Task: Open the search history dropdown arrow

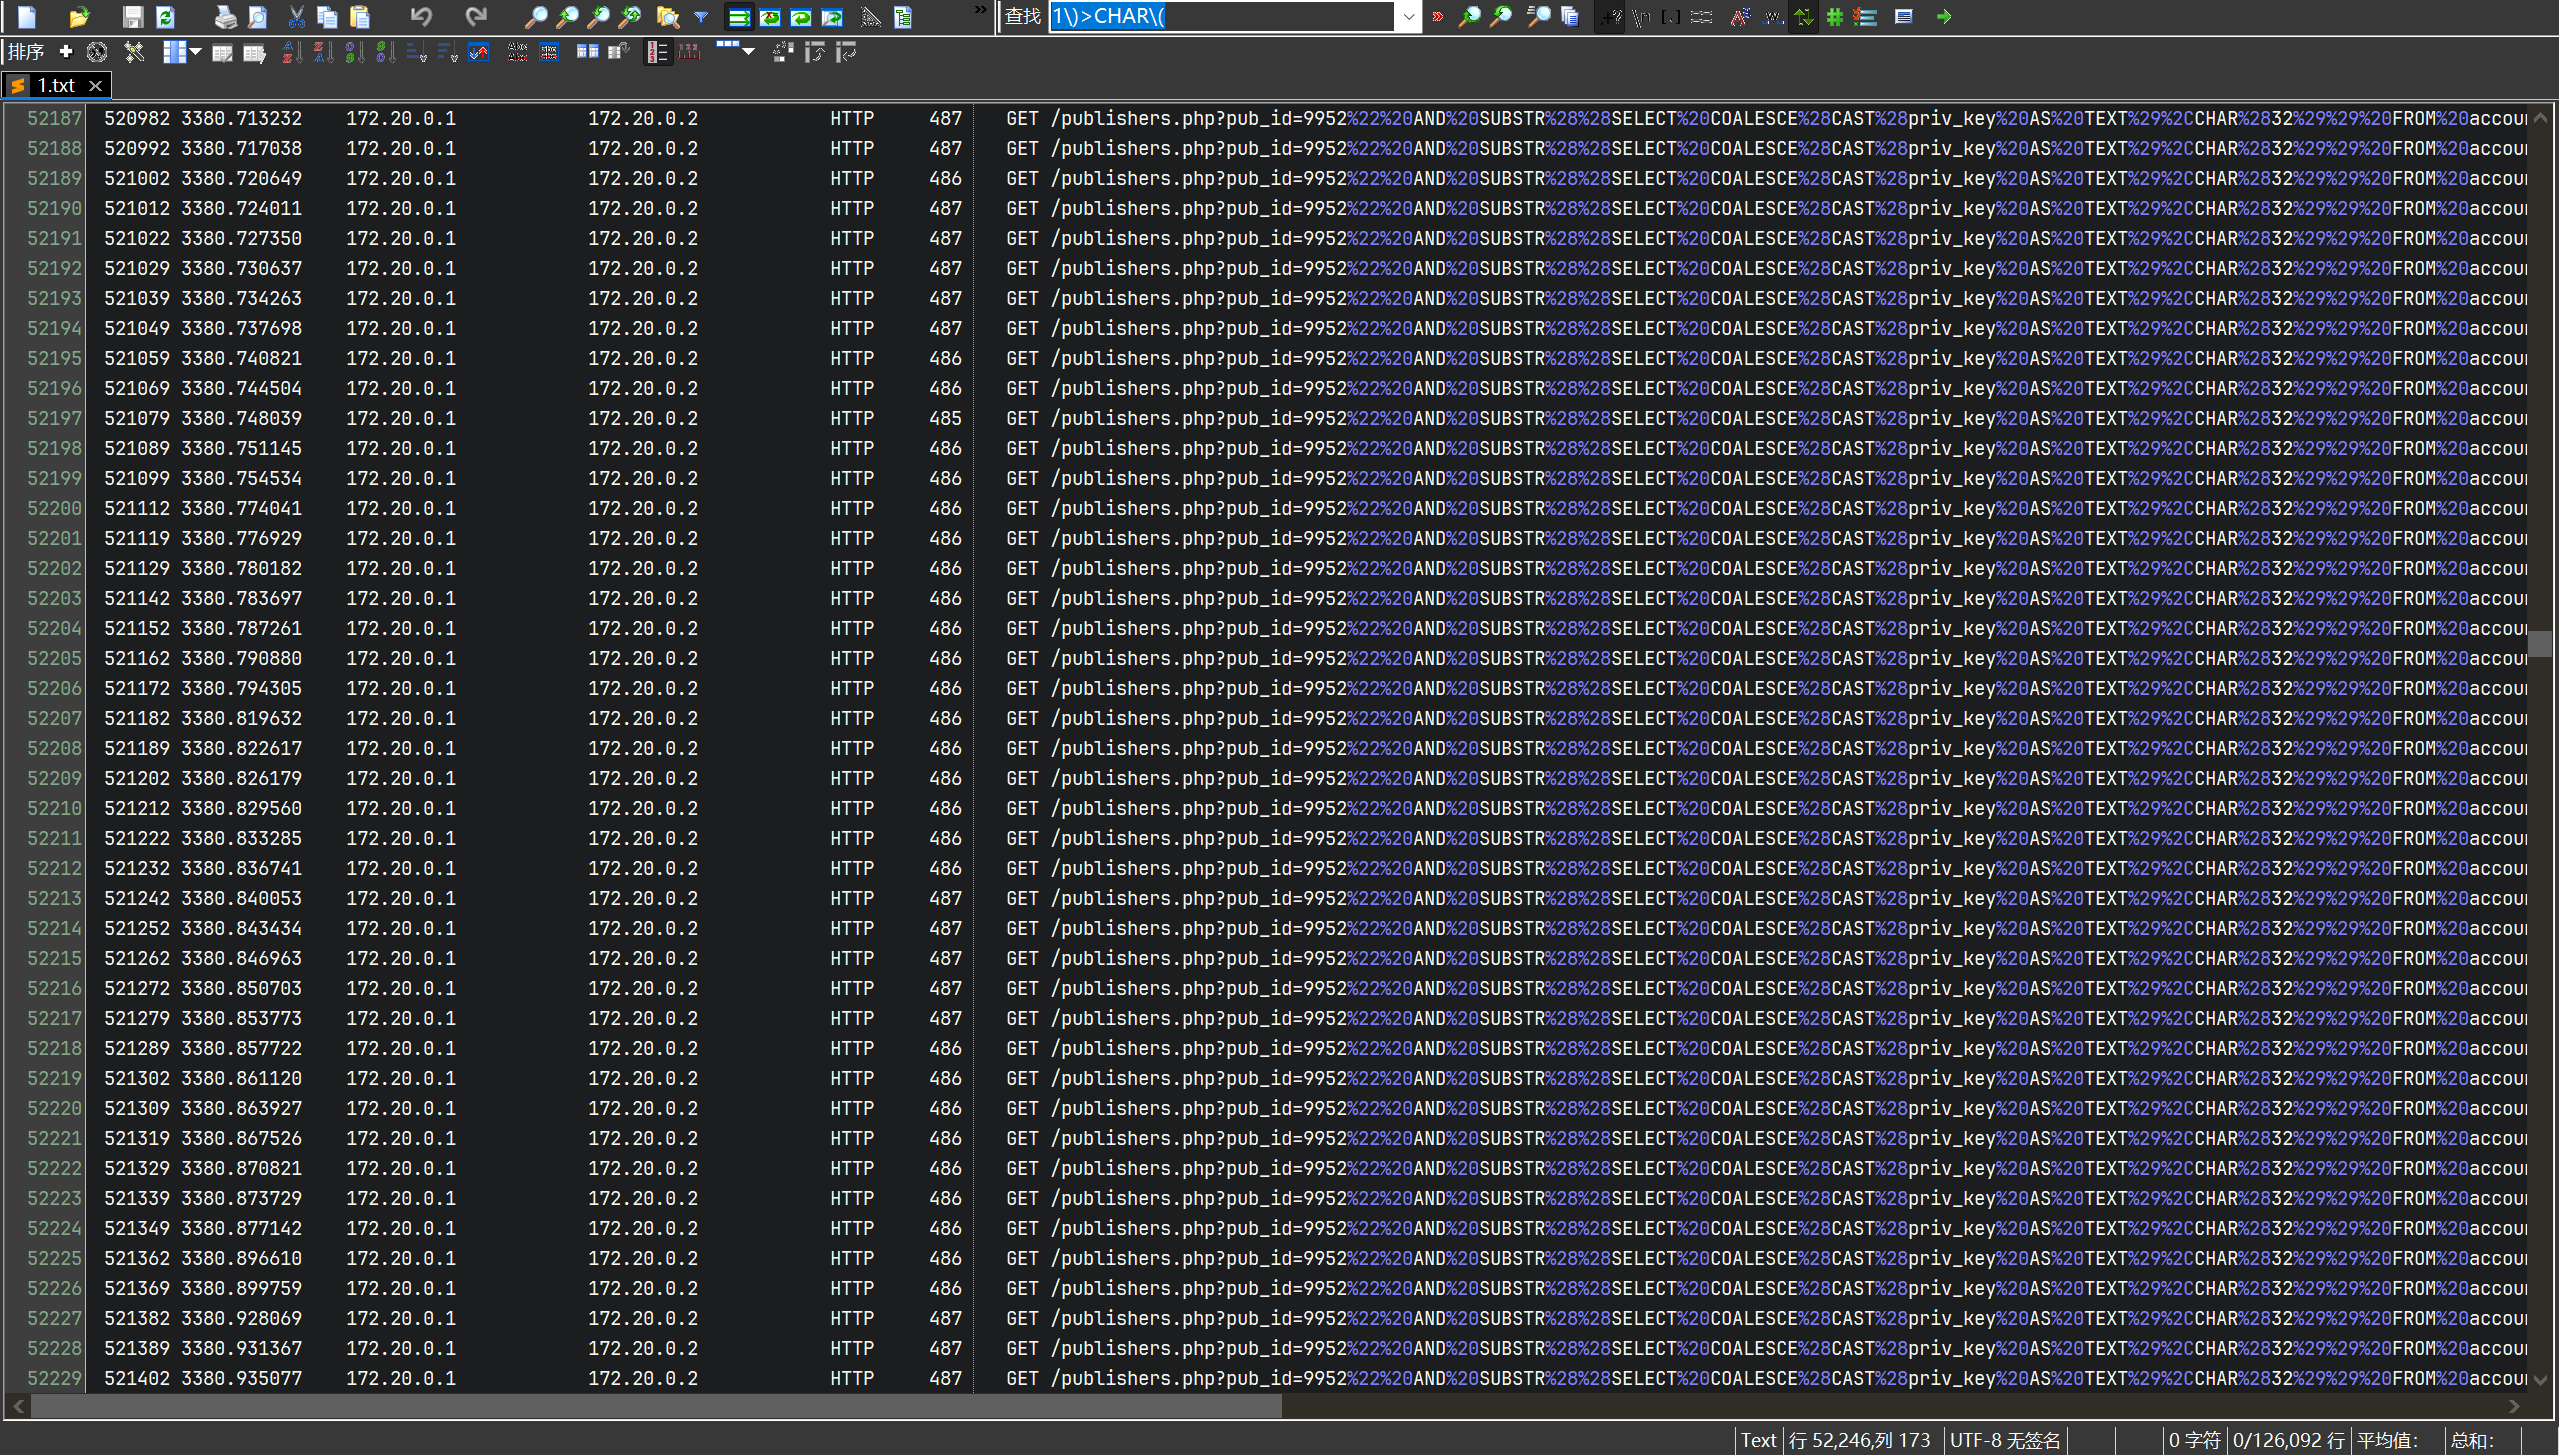Action: 1408,17
